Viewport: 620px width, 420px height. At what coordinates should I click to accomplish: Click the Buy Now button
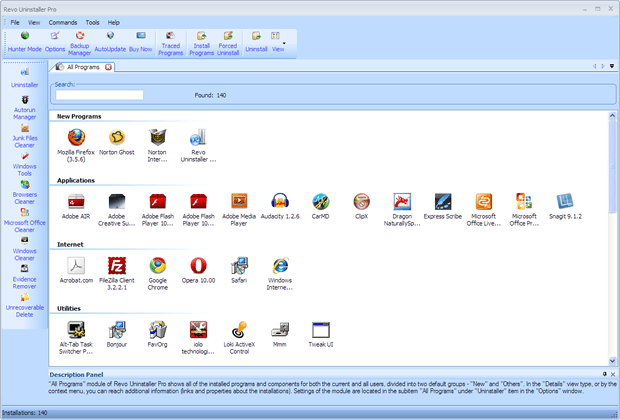[x=141, y=41]
